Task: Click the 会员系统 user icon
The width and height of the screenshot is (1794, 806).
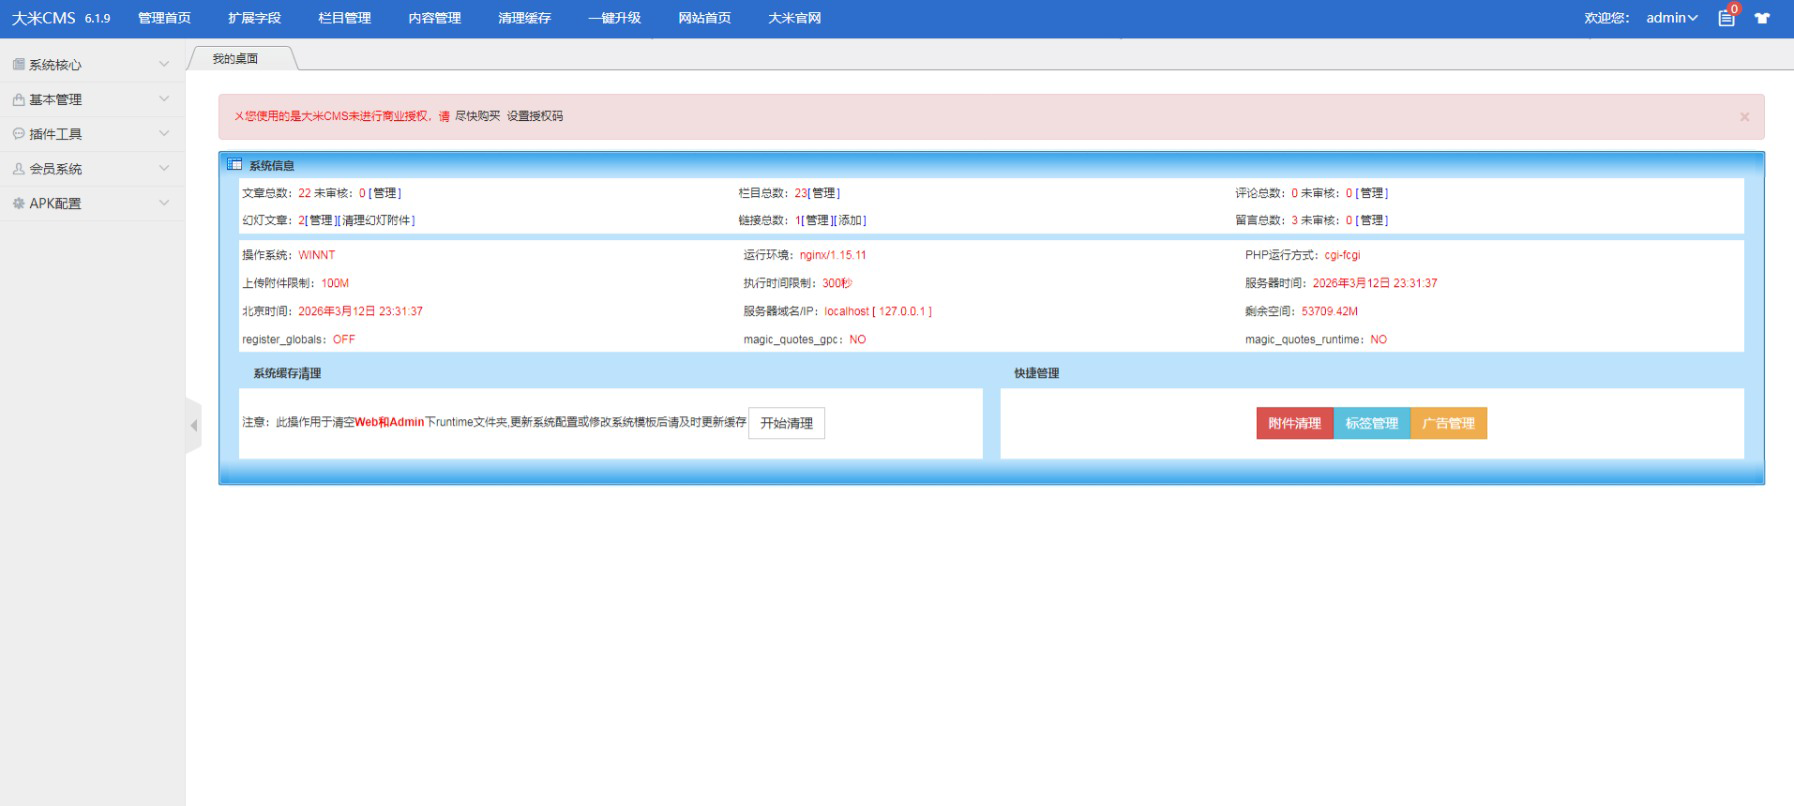Action: click(18, 169)
